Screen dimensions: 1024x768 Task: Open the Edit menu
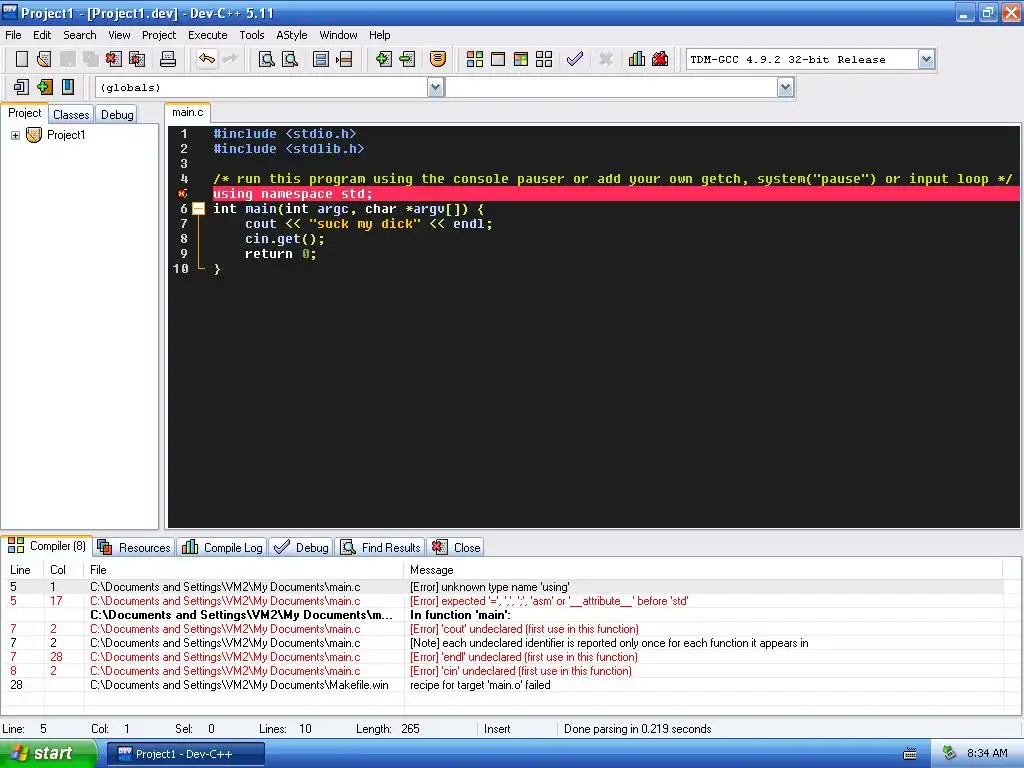click(x=42, y=35)
